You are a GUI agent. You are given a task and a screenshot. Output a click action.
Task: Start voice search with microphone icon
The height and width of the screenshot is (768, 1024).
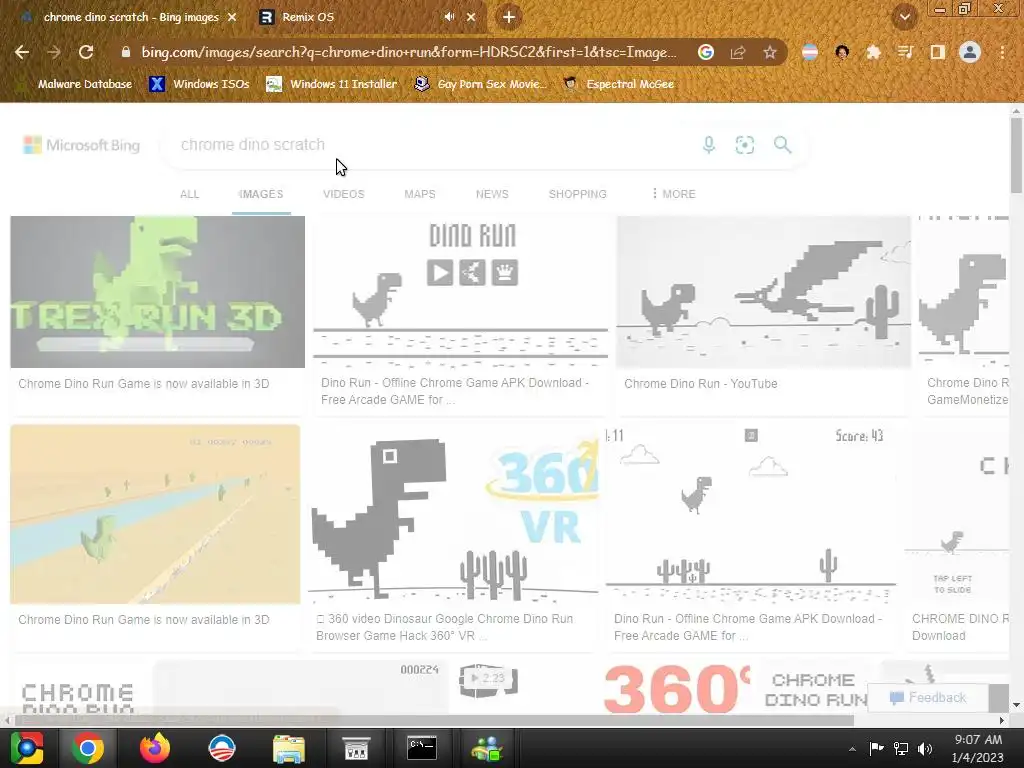709,144
